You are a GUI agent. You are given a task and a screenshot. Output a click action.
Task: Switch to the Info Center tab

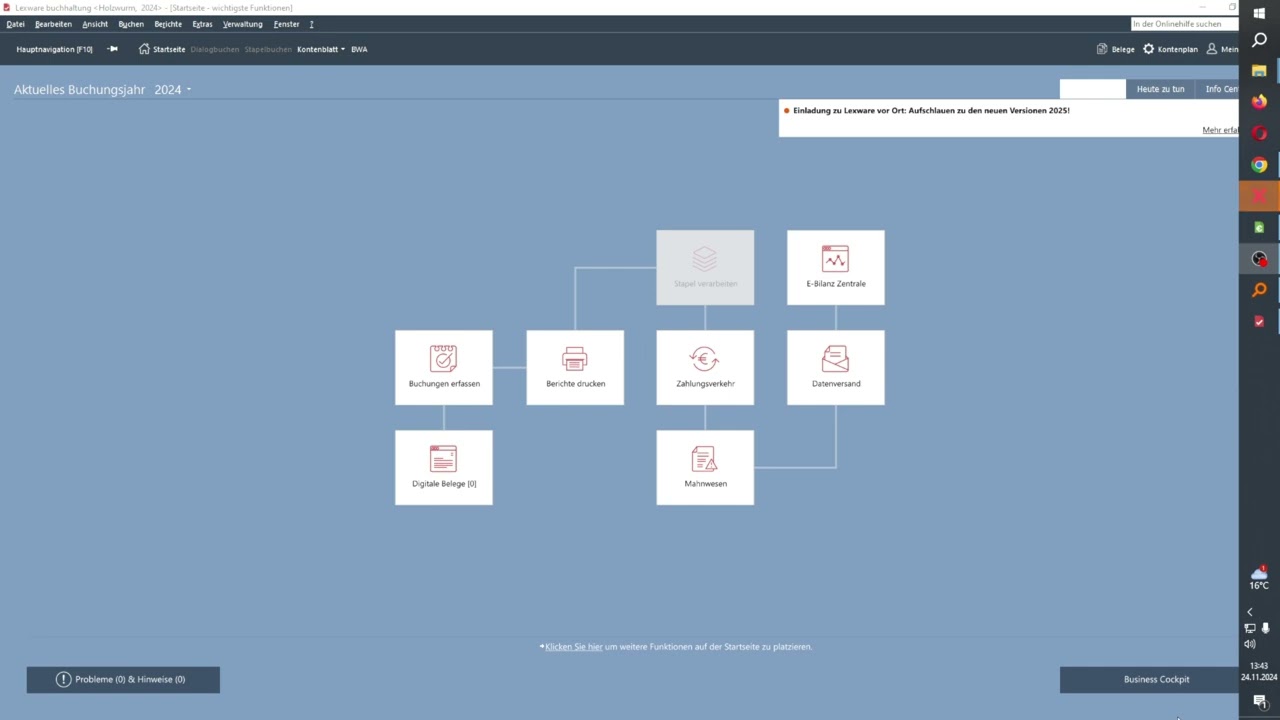pos(1218,89)
